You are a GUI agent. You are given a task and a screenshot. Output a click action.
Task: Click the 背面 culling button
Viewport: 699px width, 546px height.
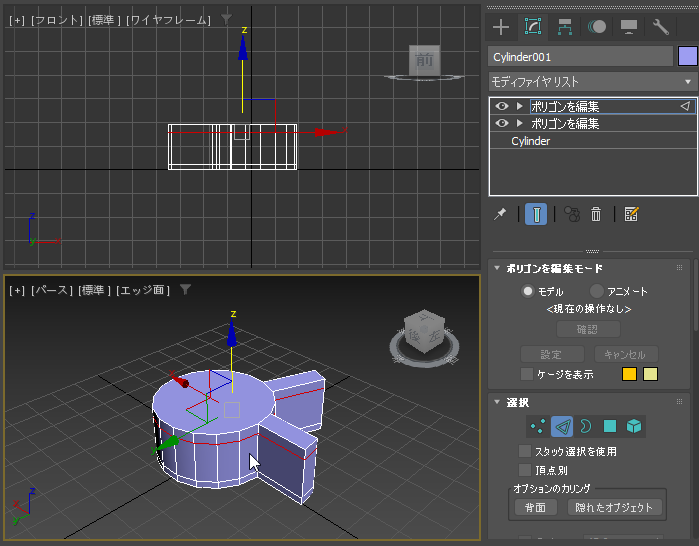[x=535, y=507]
